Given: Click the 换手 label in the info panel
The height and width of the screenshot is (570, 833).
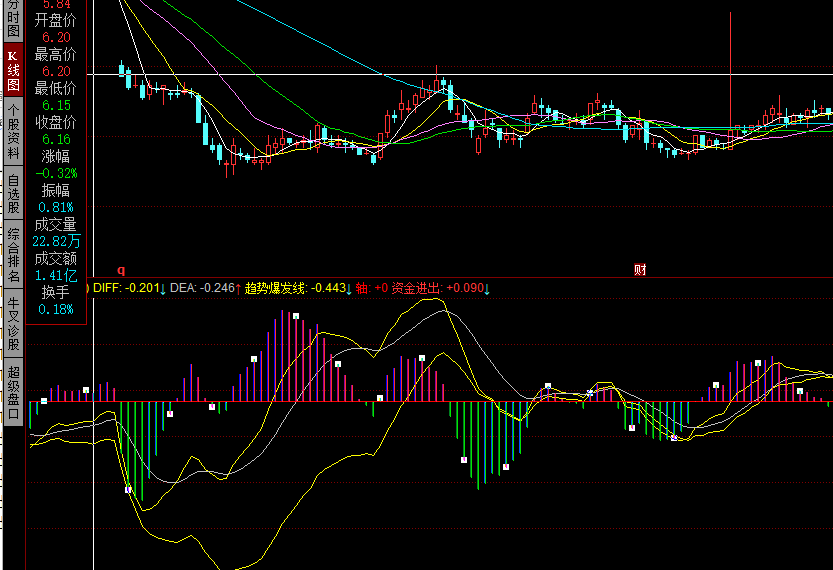Looking at the screenshot, I should tap(56, 292).
